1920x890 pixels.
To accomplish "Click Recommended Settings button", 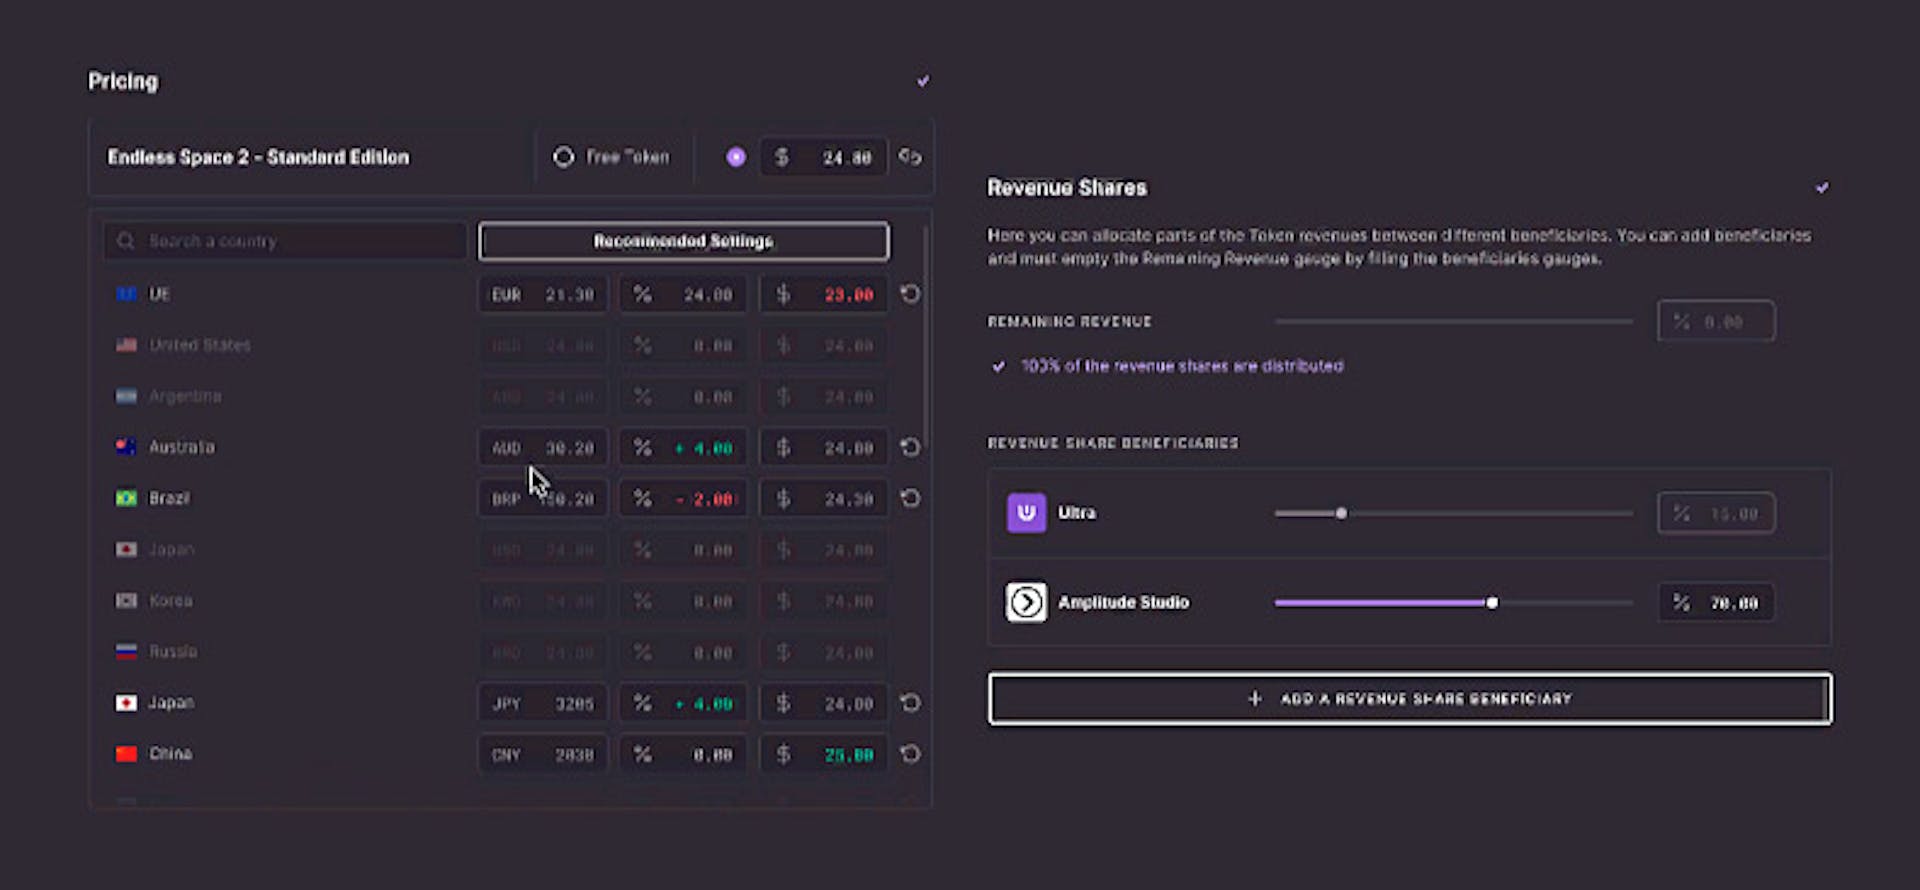I will click(x=684, y=241).
